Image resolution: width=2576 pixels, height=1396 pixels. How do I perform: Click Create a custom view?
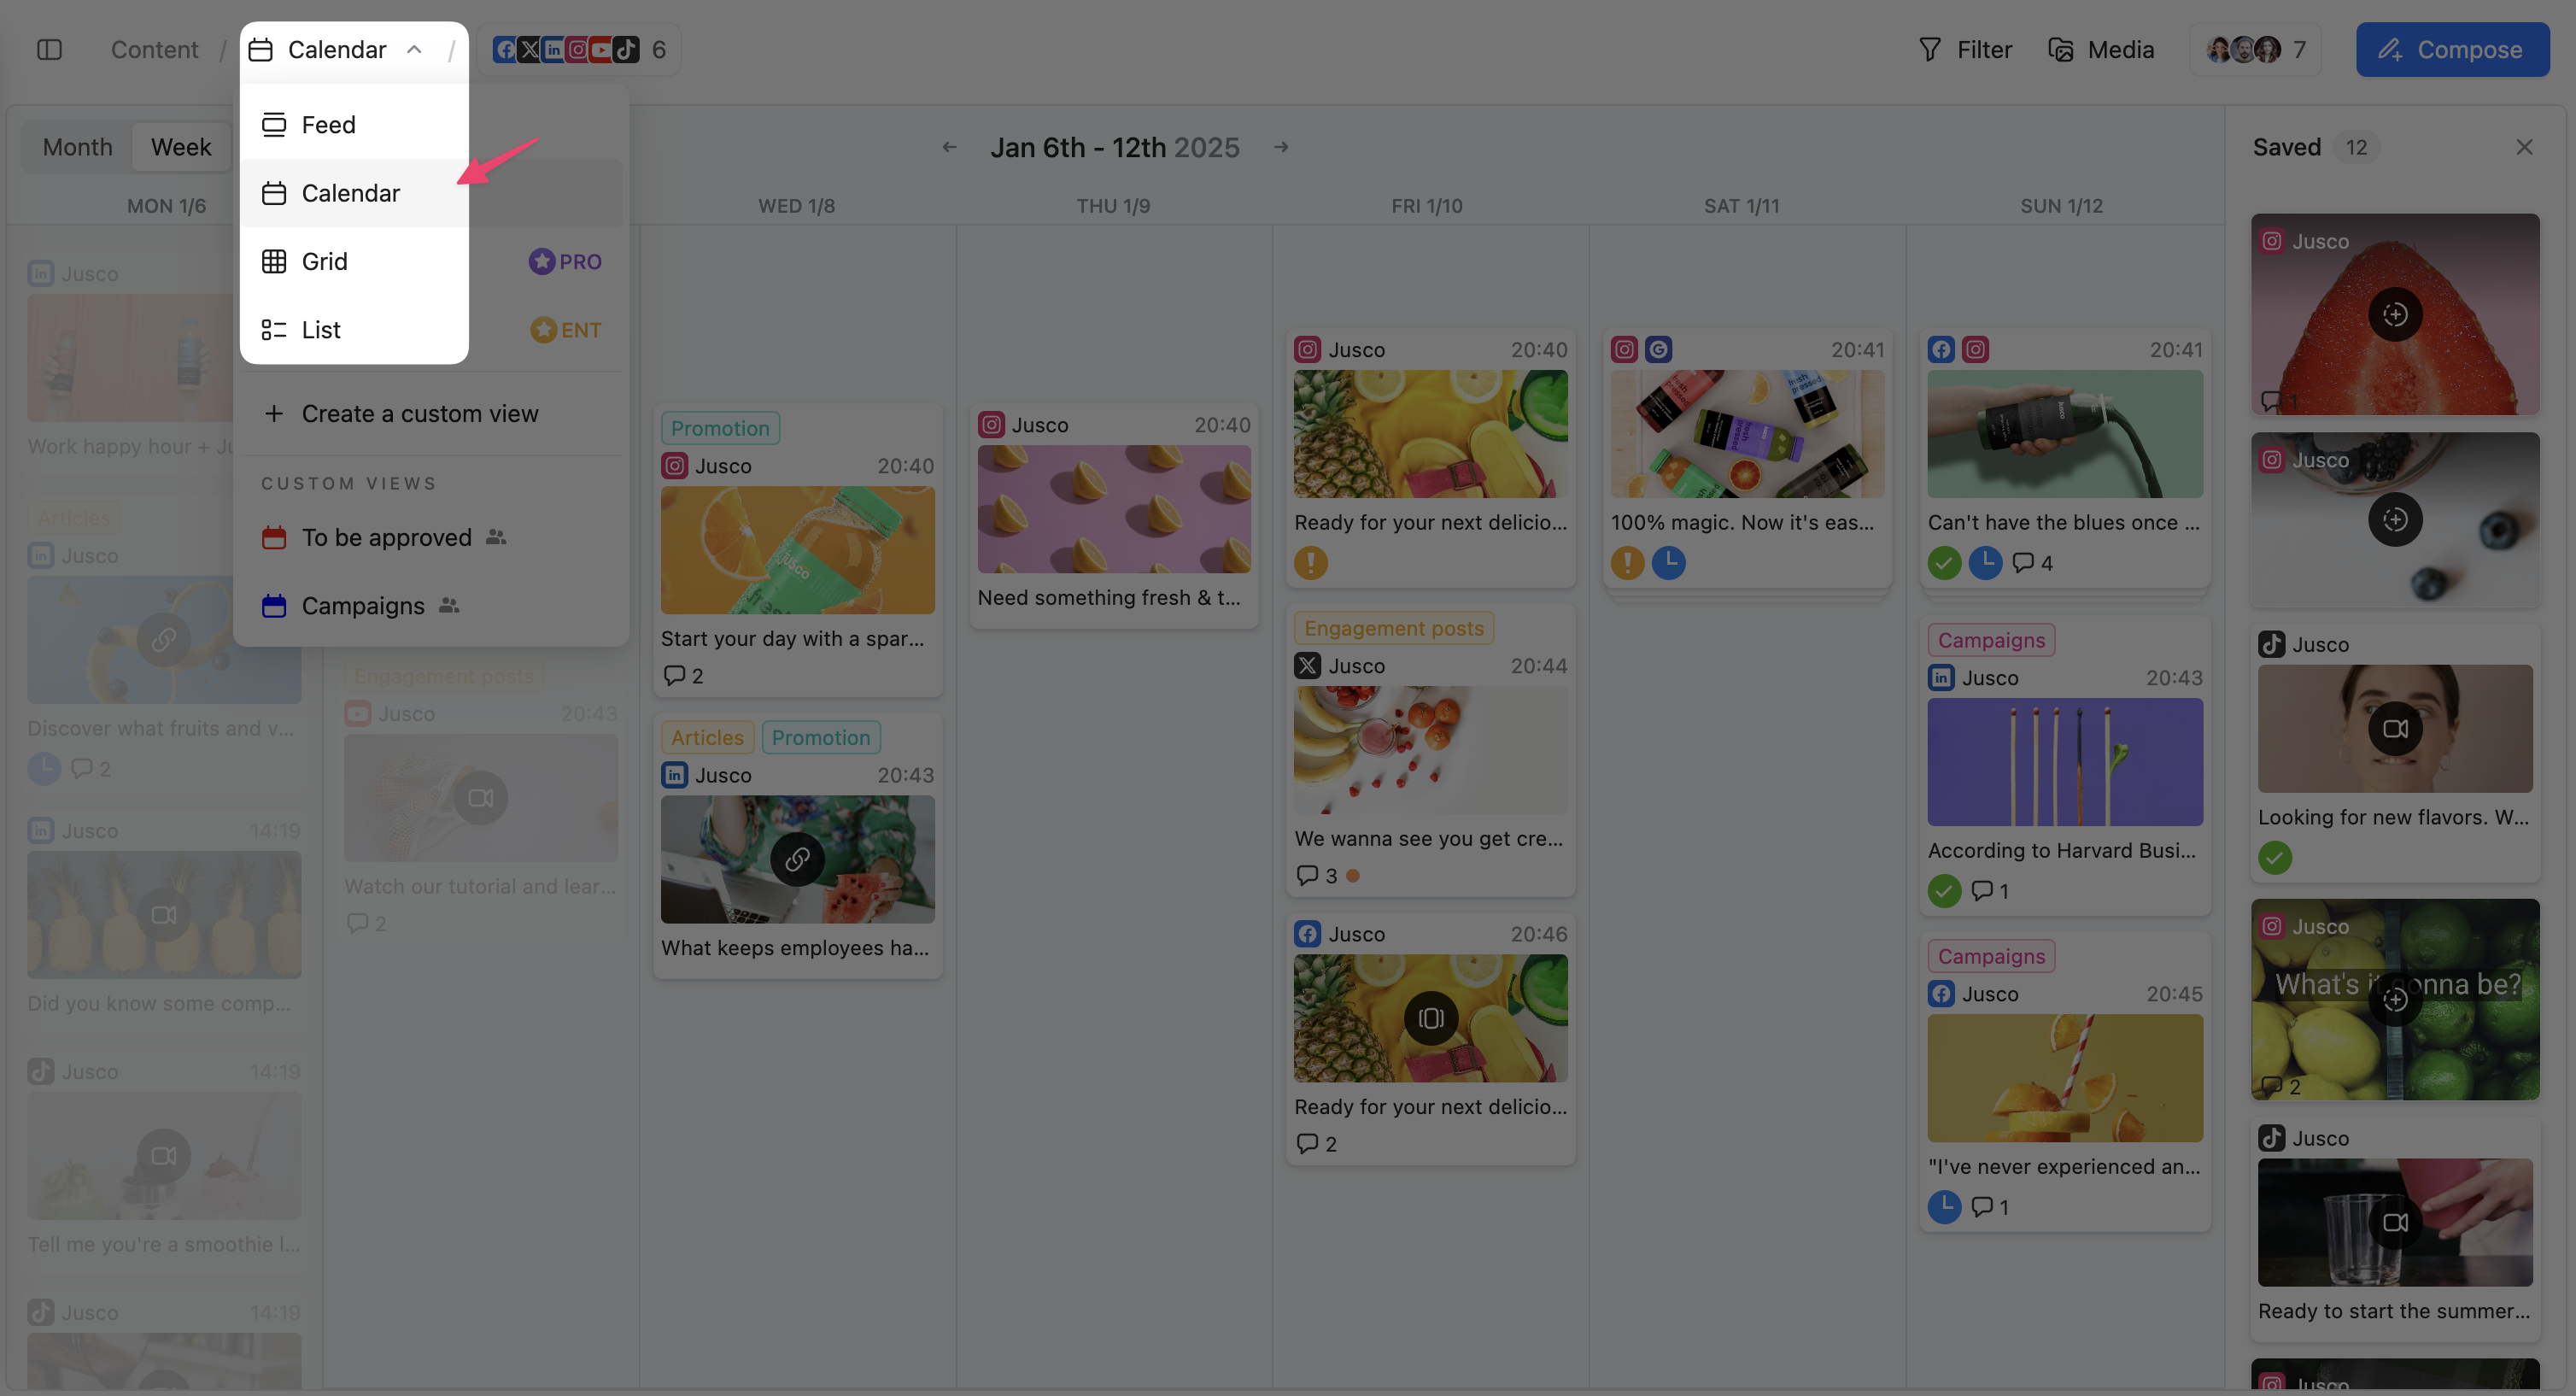point(419,413)
